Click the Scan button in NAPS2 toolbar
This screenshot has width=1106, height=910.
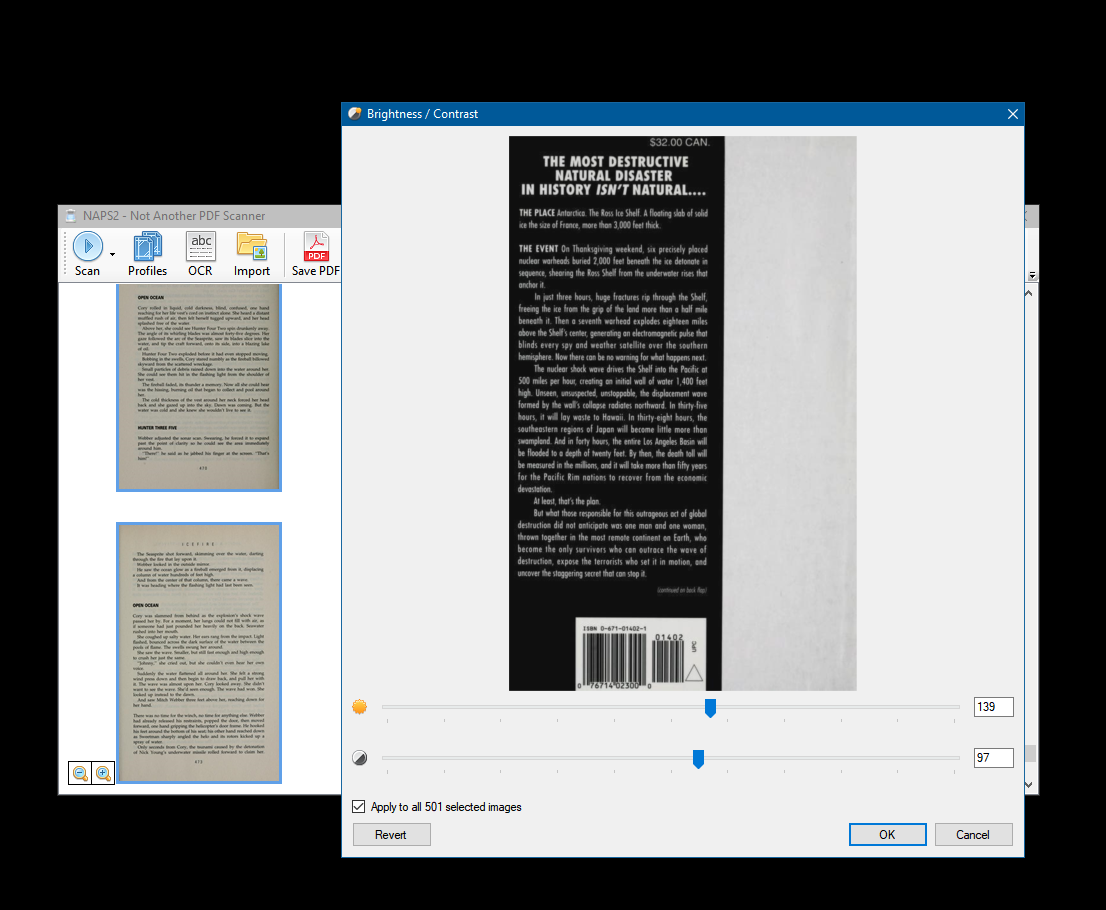coord(87,254)
